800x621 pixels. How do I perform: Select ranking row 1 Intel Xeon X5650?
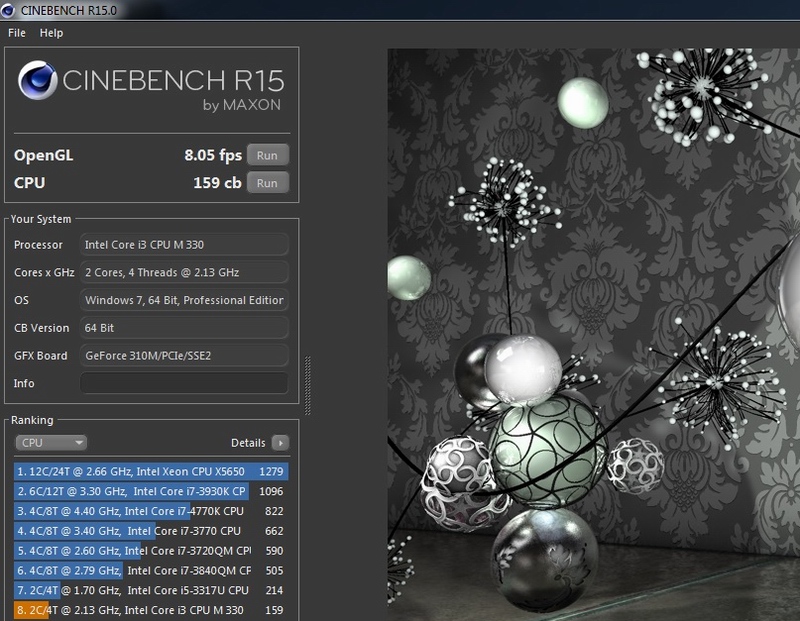coord(151,471)
